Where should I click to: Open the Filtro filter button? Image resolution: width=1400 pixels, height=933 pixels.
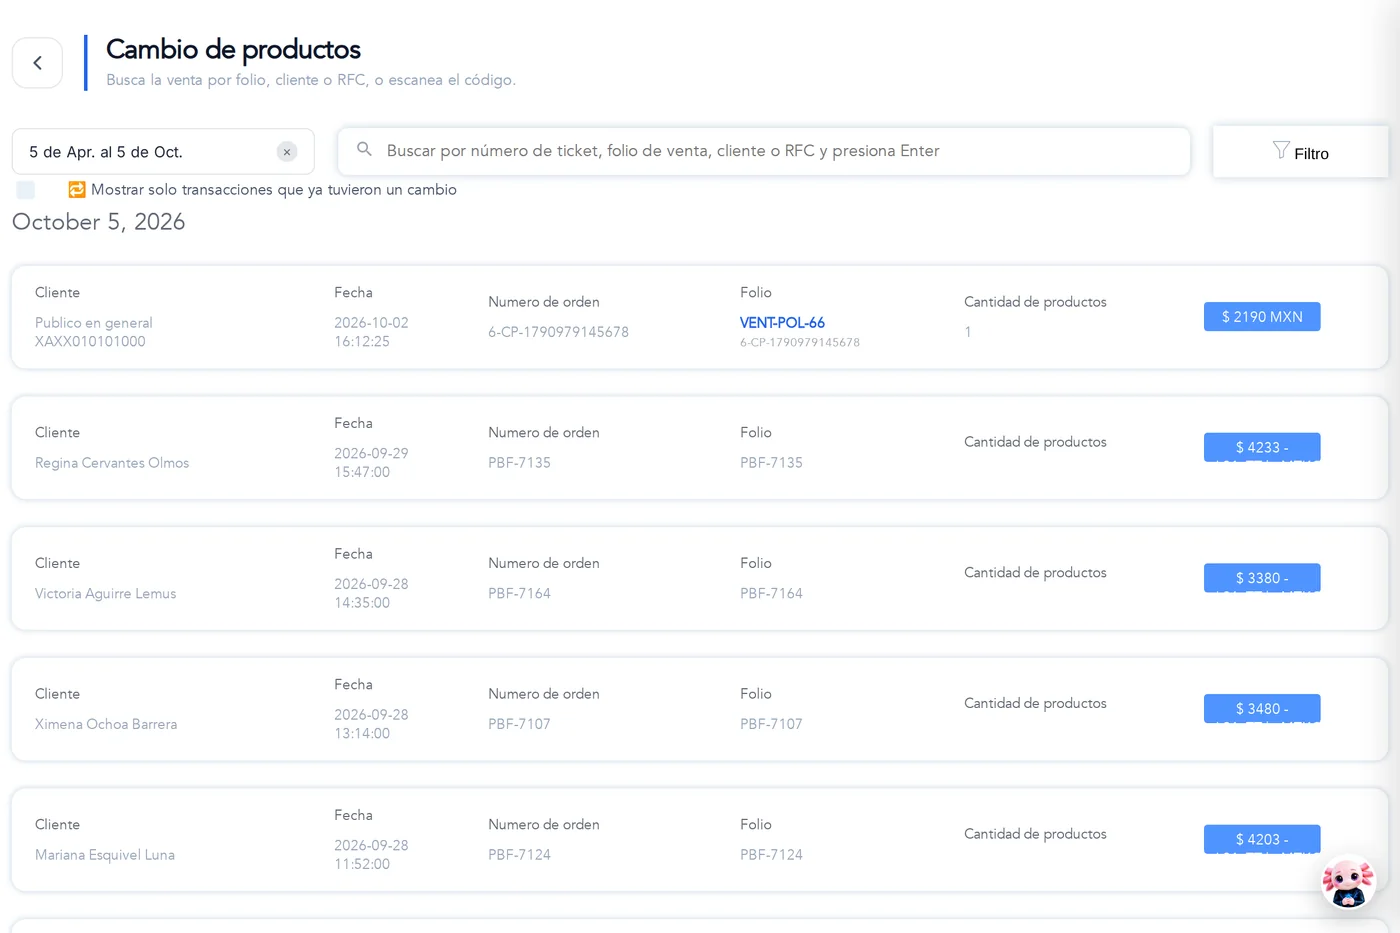click(1300, 152)
